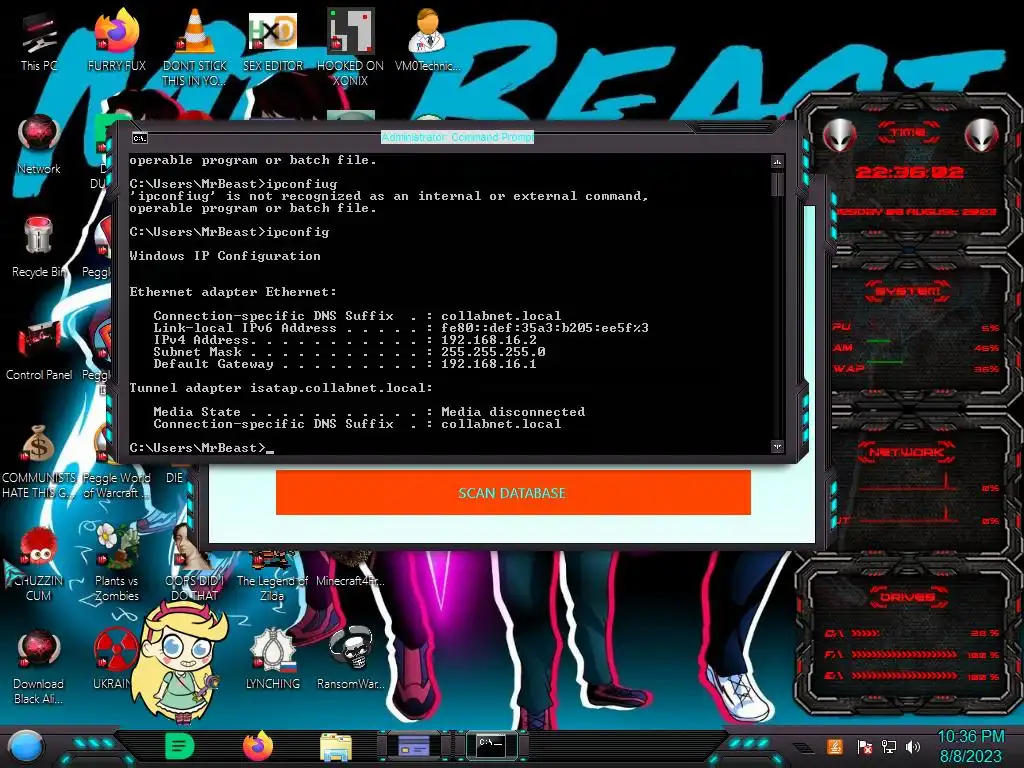Open the VM0Technic desktop shortcut
Screen dimensions: 1024x768
(428, 40)
